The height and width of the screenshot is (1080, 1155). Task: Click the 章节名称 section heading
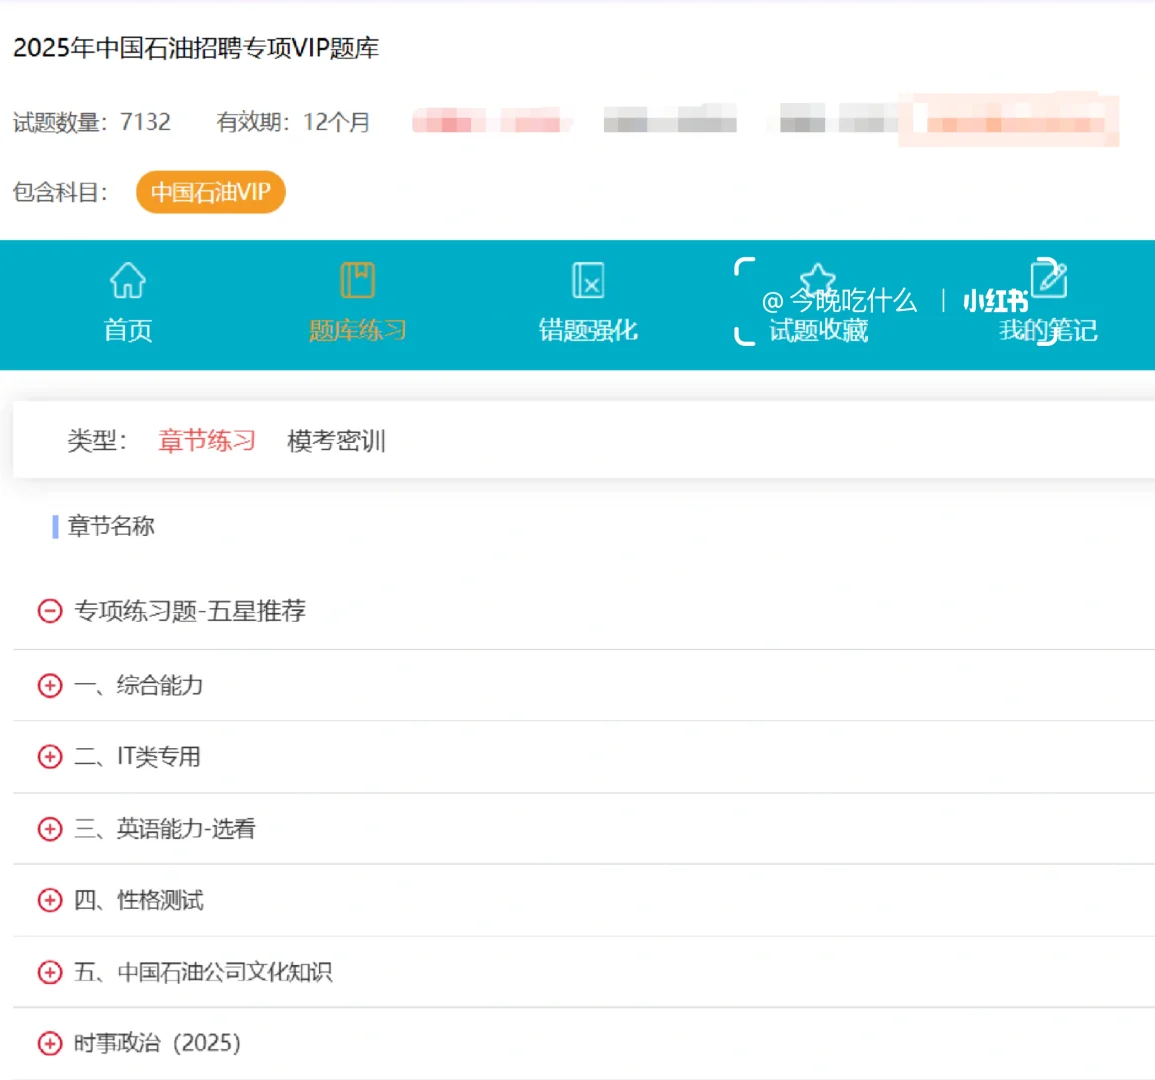[x=111, y=526]
